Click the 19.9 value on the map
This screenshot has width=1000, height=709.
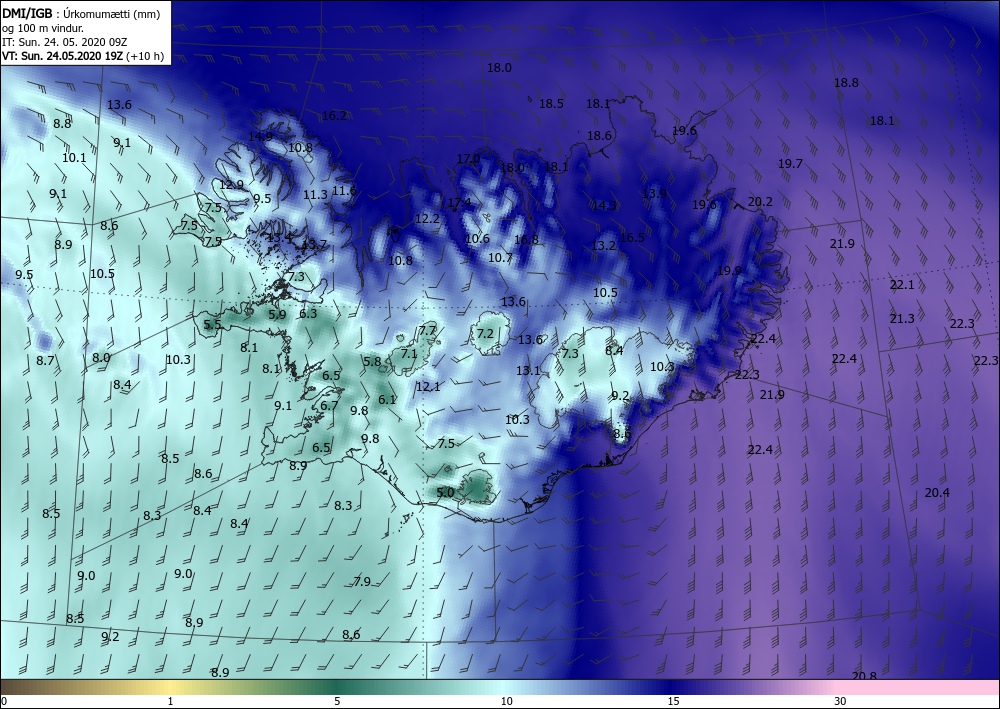pyautogui.click(x=730, y=270)
